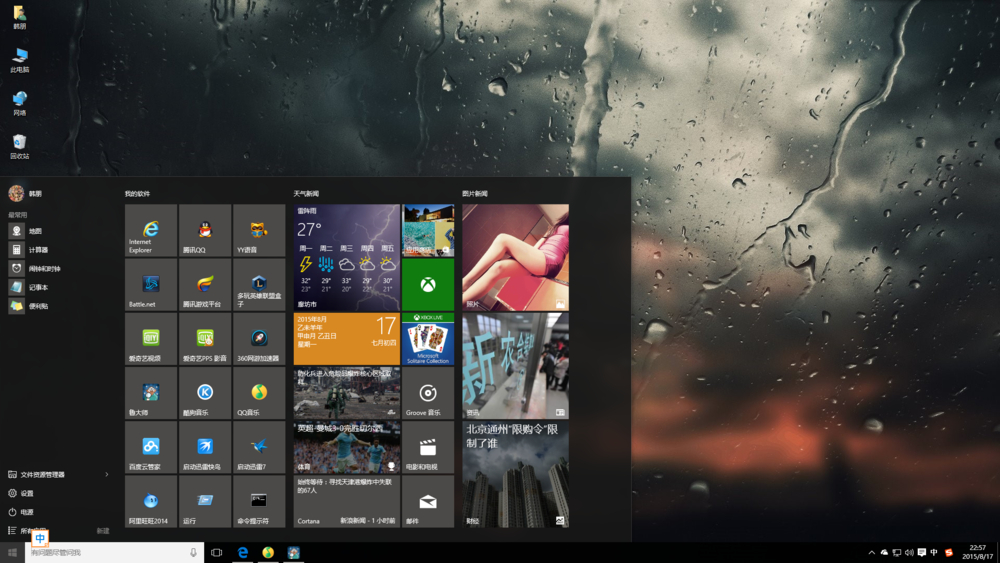Open the 电影和电视 tile
Viewport: 1000px width, 563px height.
tap(428, 447)
